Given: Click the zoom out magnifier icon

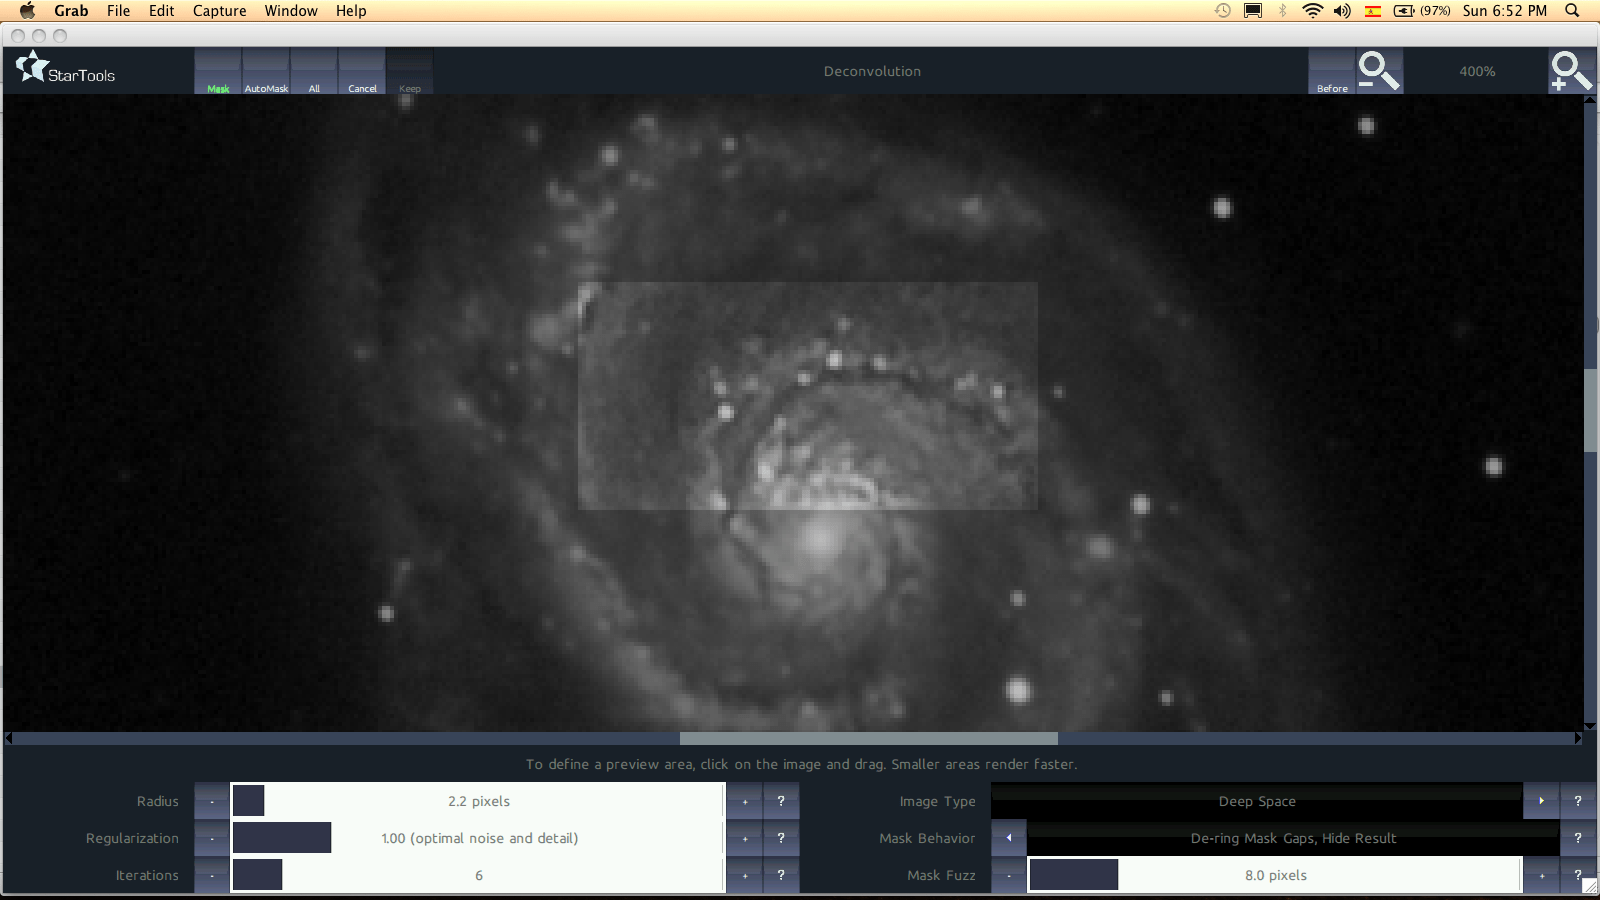Looking at the screenshot, I should click(x=1379, y=71).
